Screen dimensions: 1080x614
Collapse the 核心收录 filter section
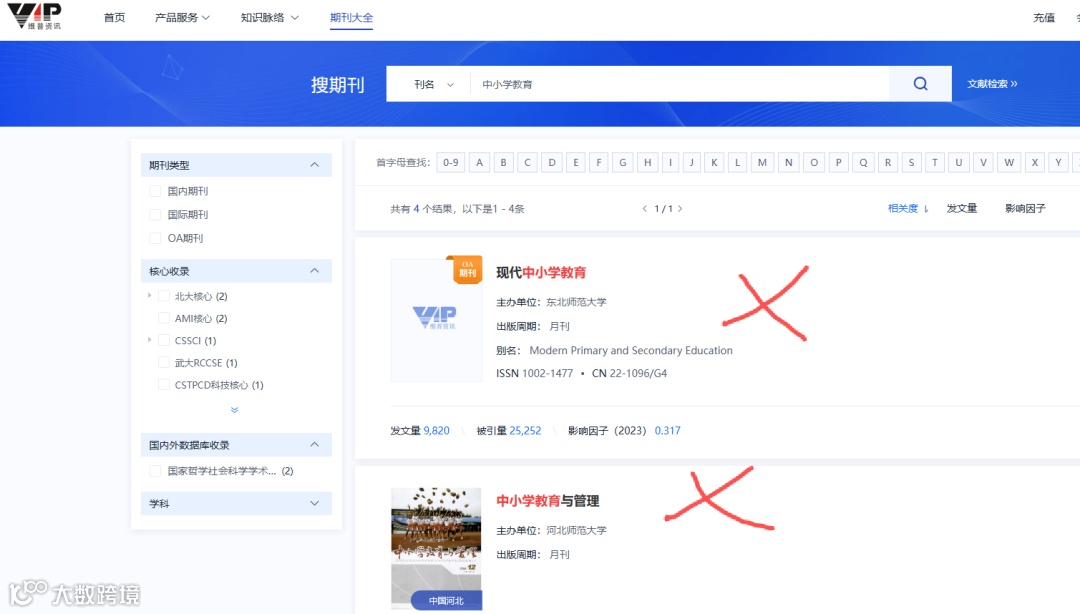[314, 271]
